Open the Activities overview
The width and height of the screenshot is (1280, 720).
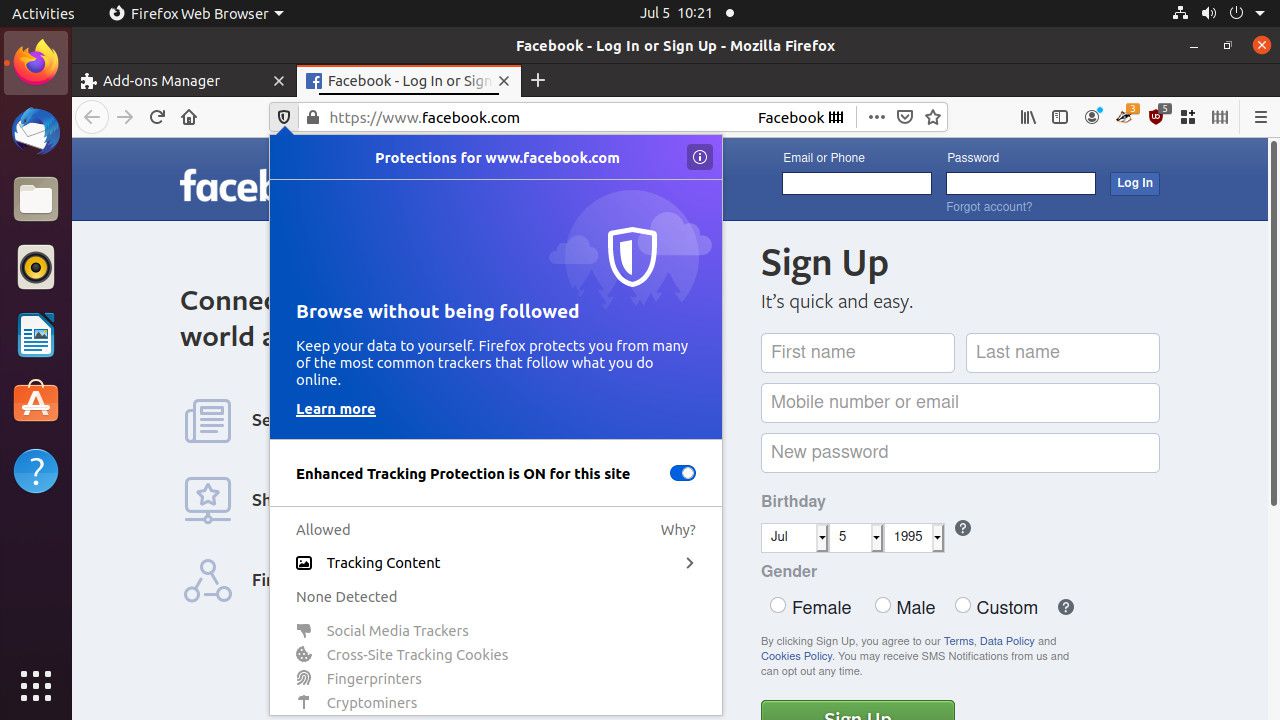(x=43, y=14)
